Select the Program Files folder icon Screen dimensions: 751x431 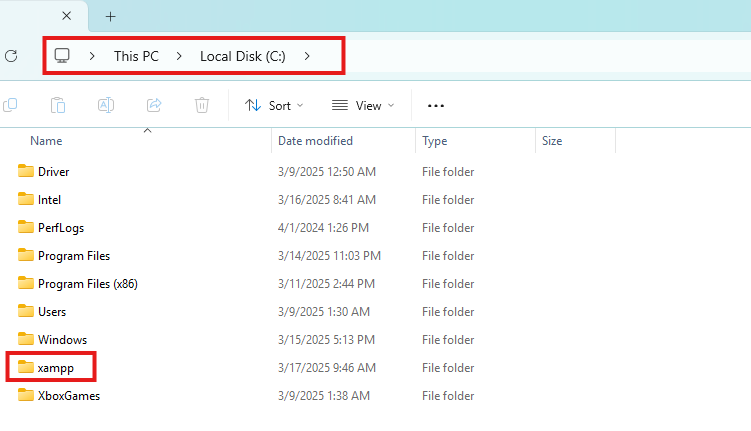coord(26,255)
